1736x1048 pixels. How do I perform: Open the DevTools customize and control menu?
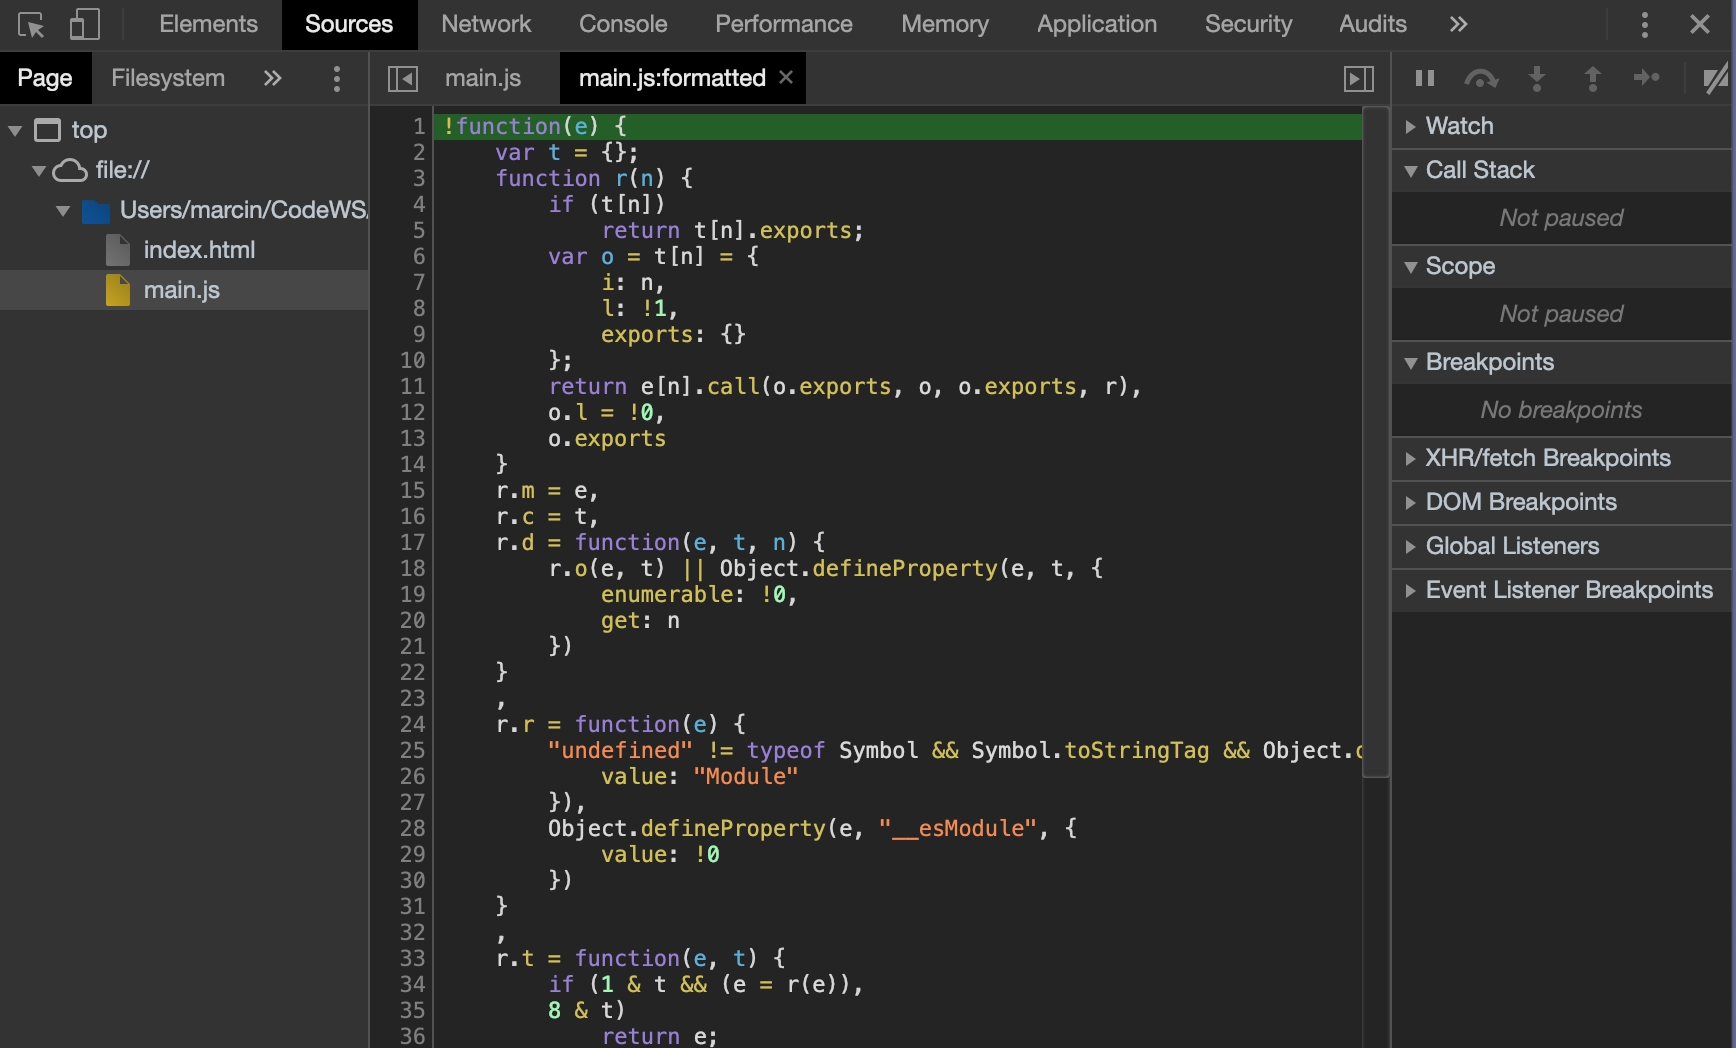(x=1644, y=24)
